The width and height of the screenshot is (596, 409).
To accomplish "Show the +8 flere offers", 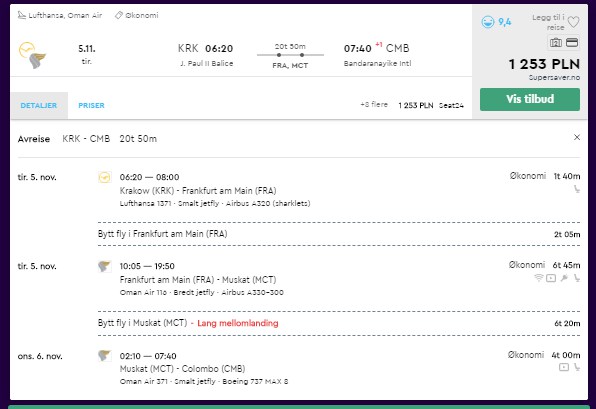I will (374, 105).
